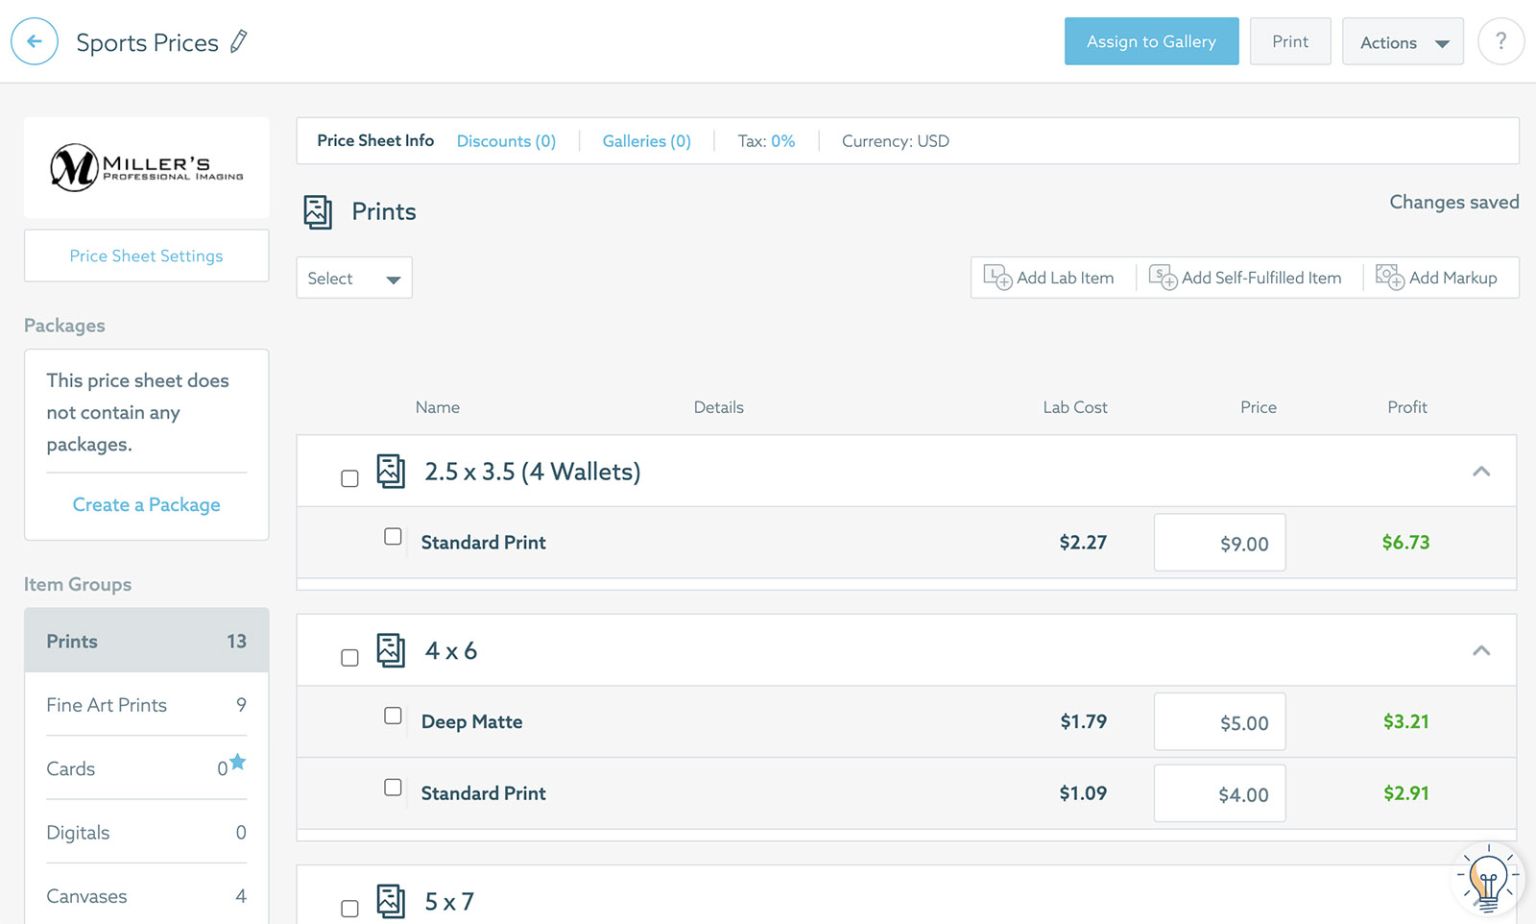Click the pencil icon to rename the price sheet
This screenshot has width=1536, height=924.
click(237, 42)
